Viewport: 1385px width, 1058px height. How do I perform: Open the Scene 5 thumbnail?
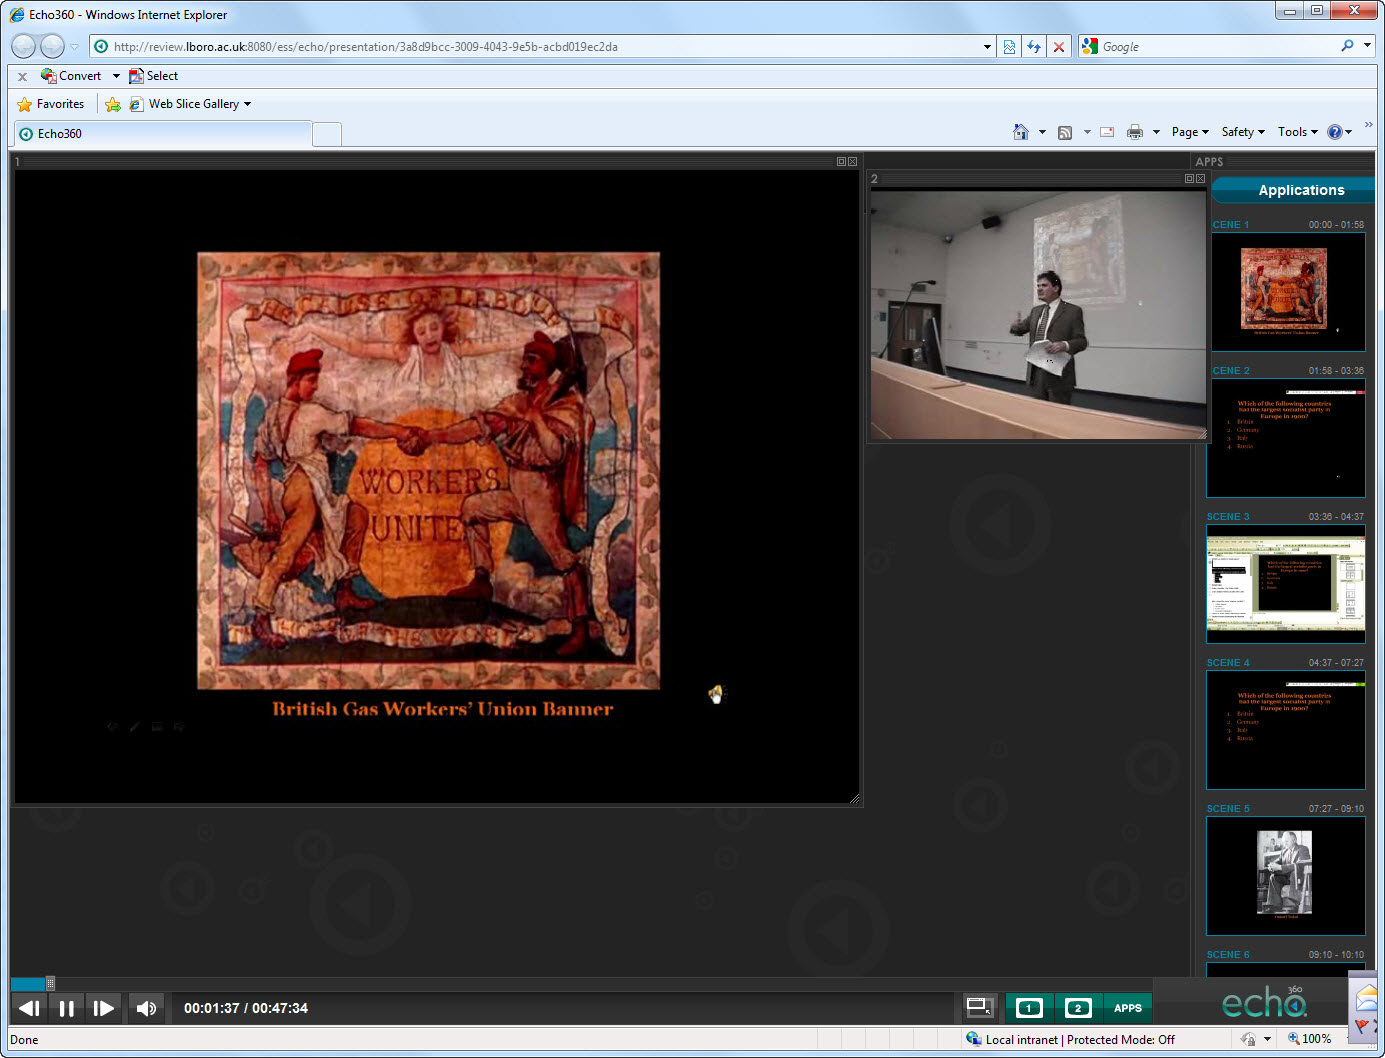1285,876
